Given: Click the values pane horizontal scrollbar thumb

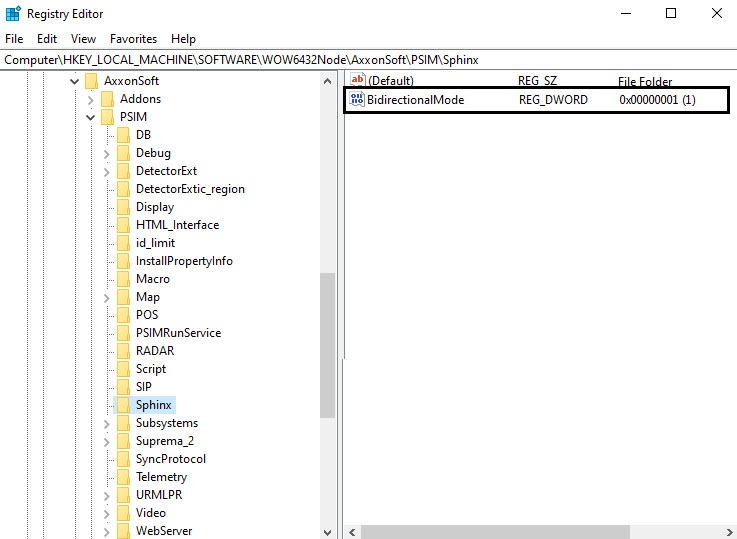Looking at the screenshot, I should coord(495,532).
